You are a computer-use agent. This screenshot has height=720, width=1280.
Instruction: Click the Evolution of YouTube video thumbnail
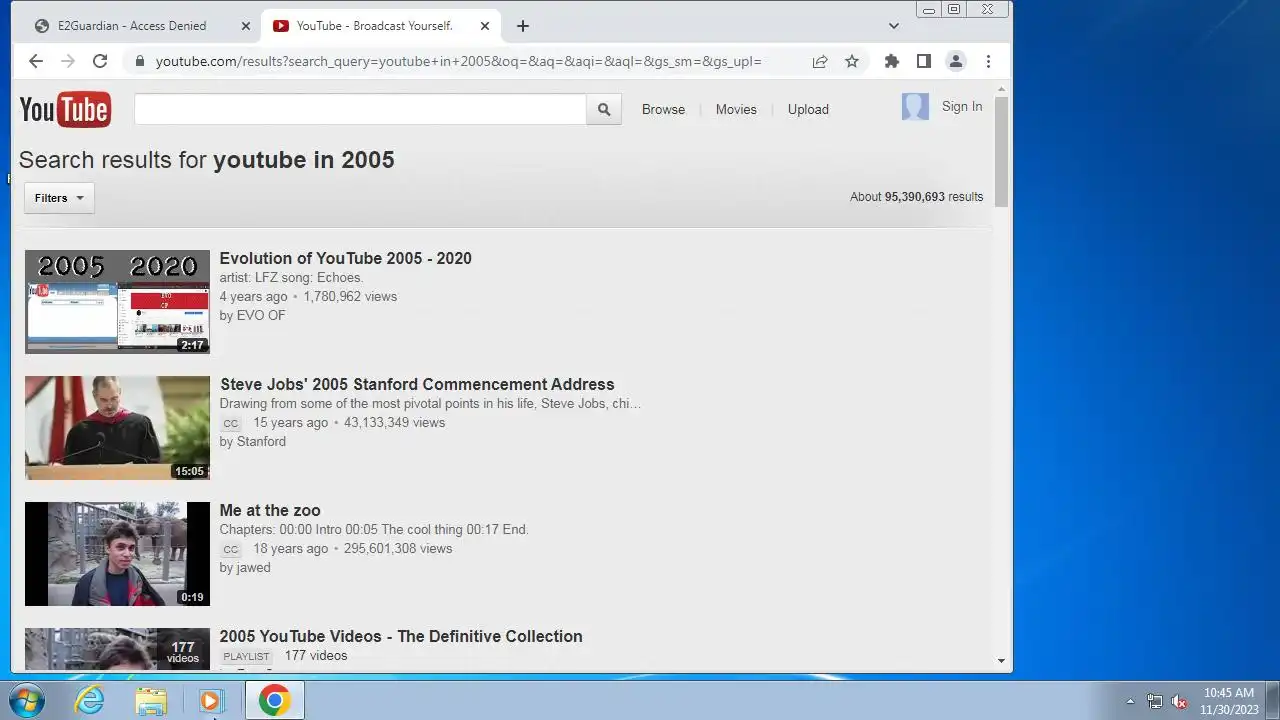[x=117, y=302]
